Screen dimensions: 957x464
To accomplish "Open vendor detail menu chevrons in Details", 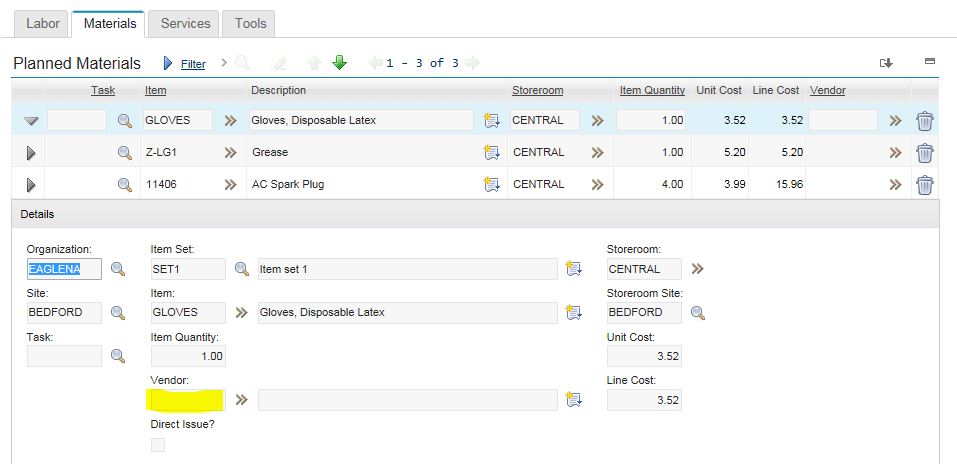I will pyautogui.click(x=241, y=401).
